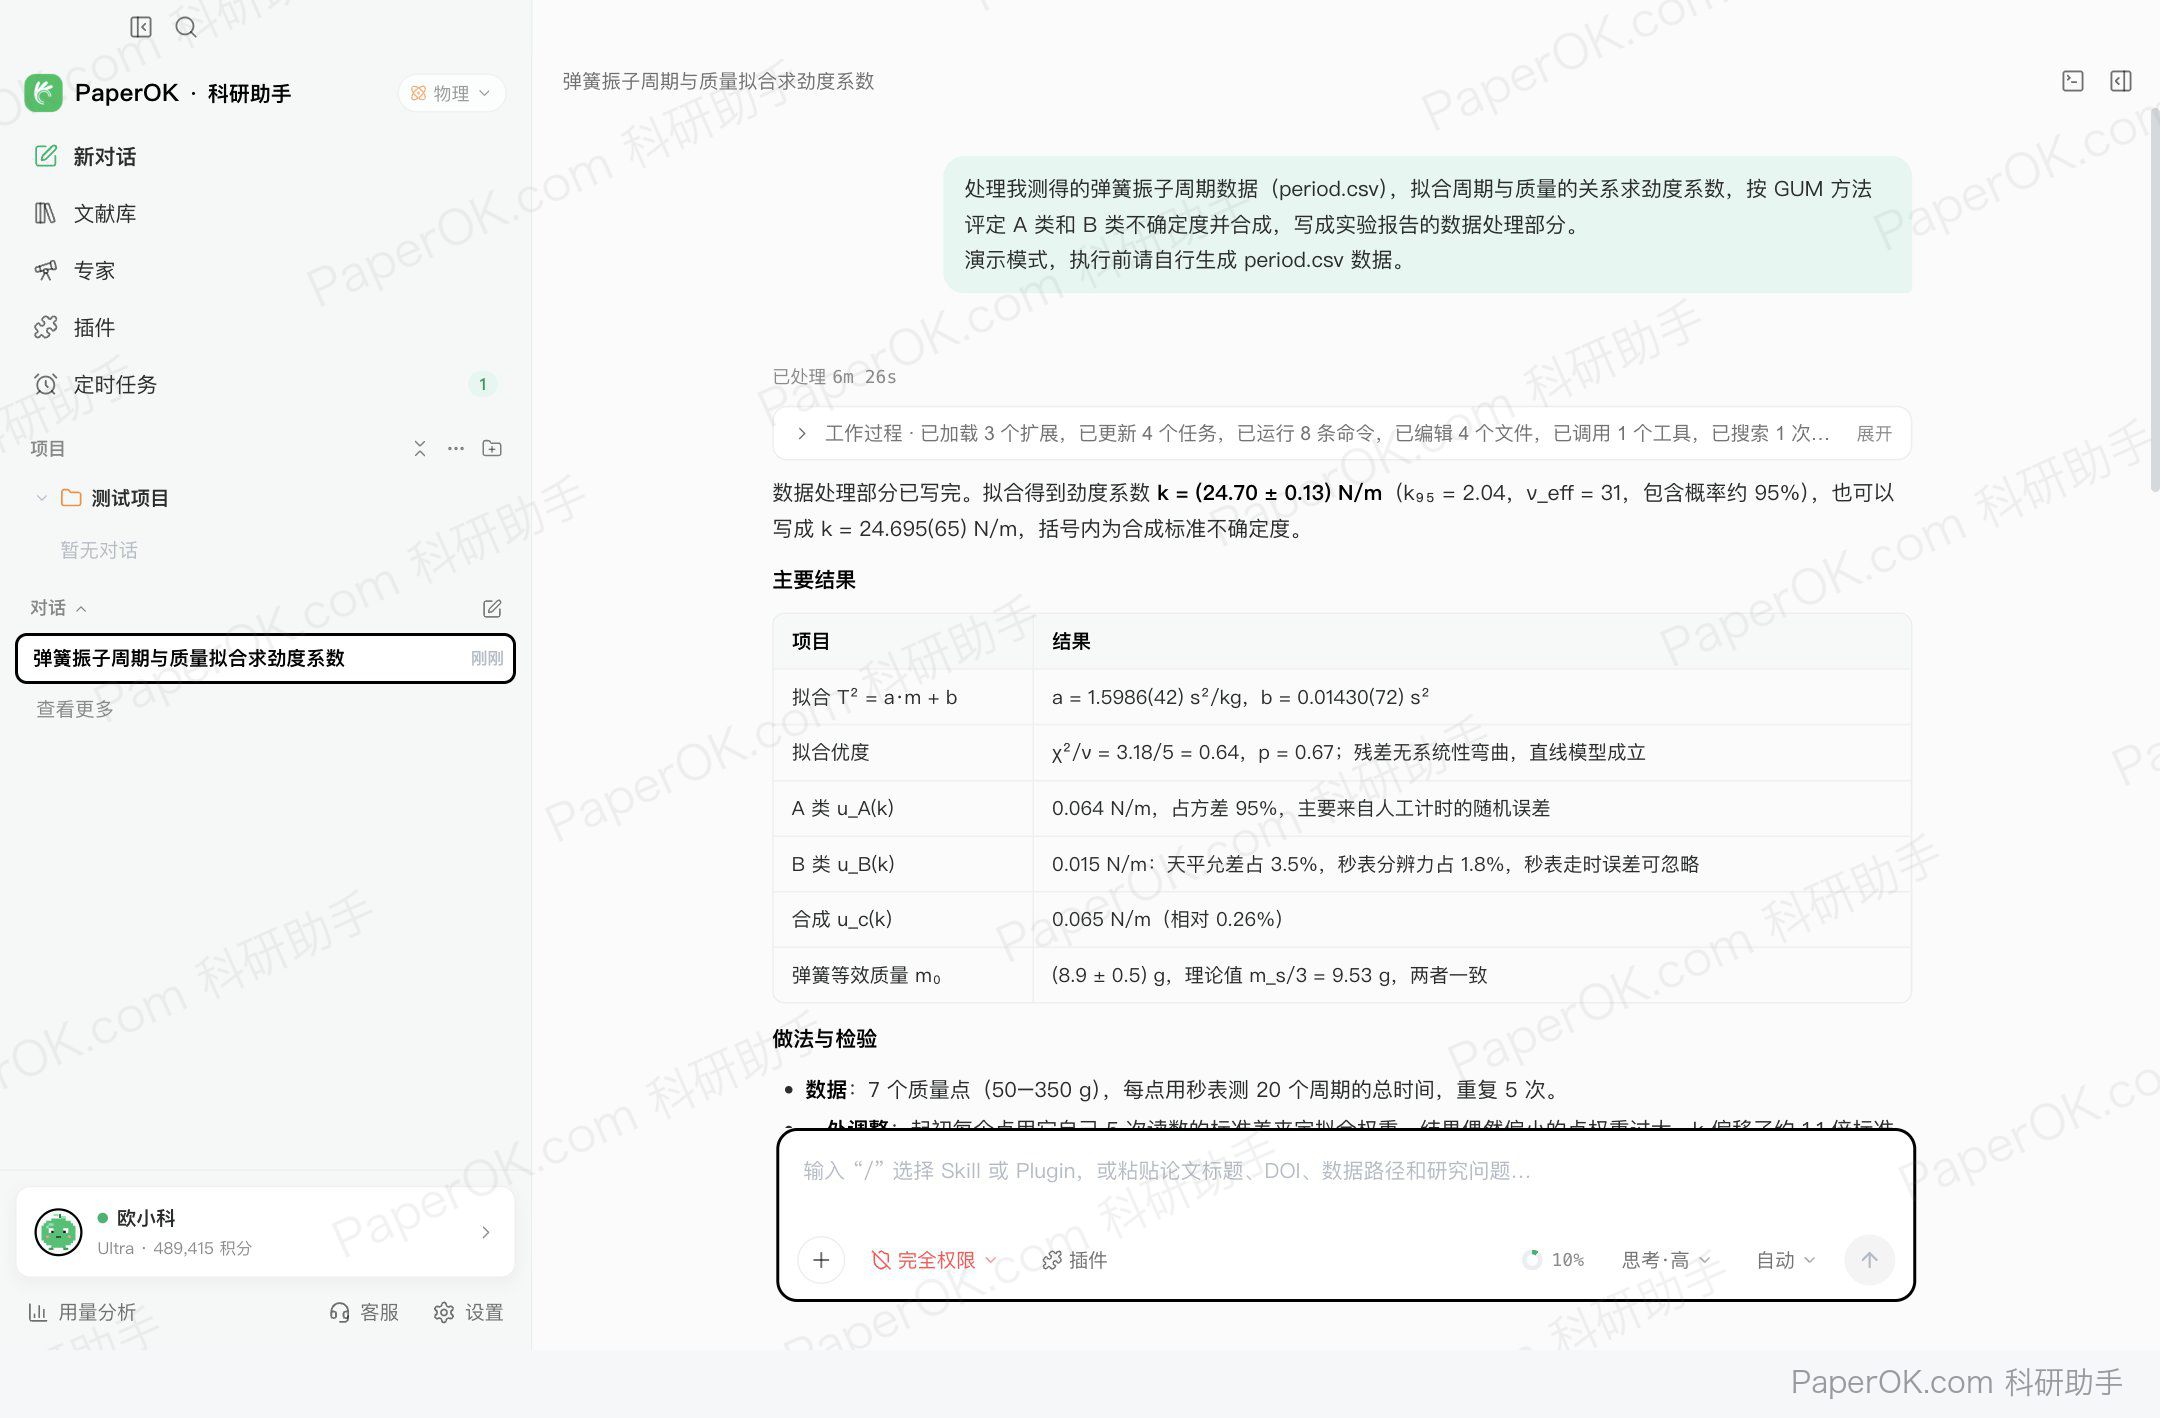Viewport: 2160px width, 1418px height.
Task: Click the 定时任务 badge showing 1
Action: (482, 384)
